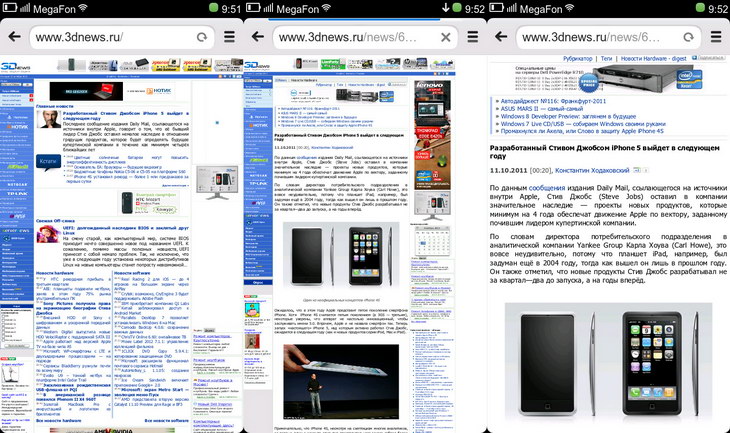Open hamburger menu in the middle screen
This screenshot has height=433, width=730.
tap(473, 37)
